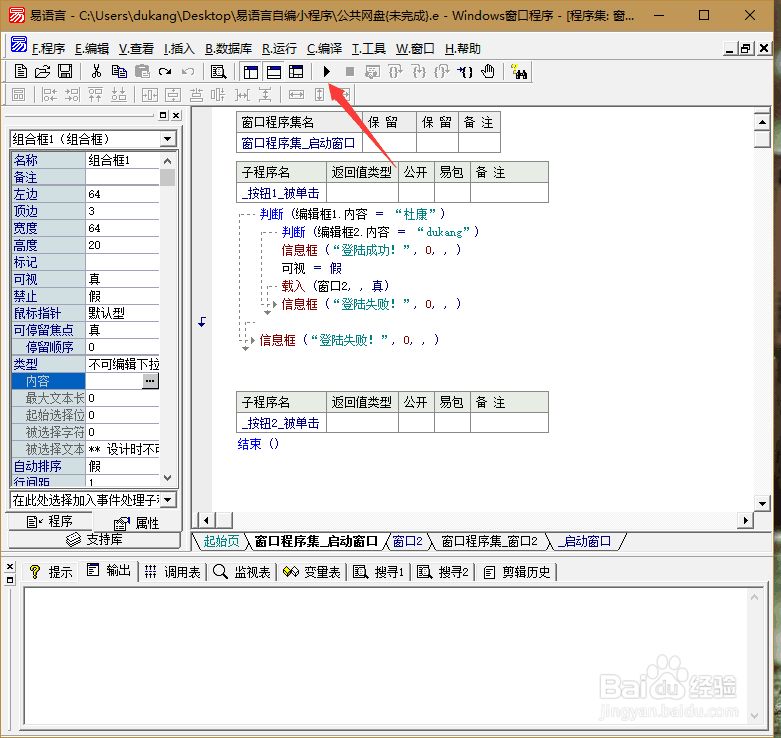The height and width of the screenshot is (738, 781).
Task: Create a new file with the New icon
Action: (x=20, y=72)
